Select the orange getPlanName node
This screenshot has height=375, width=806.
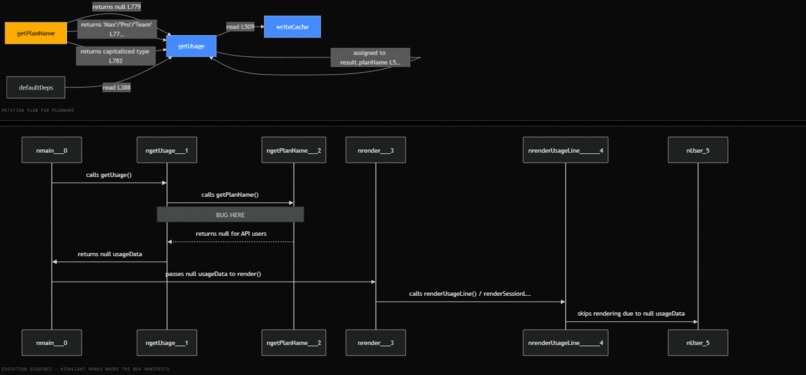click(x=36, y=33)
